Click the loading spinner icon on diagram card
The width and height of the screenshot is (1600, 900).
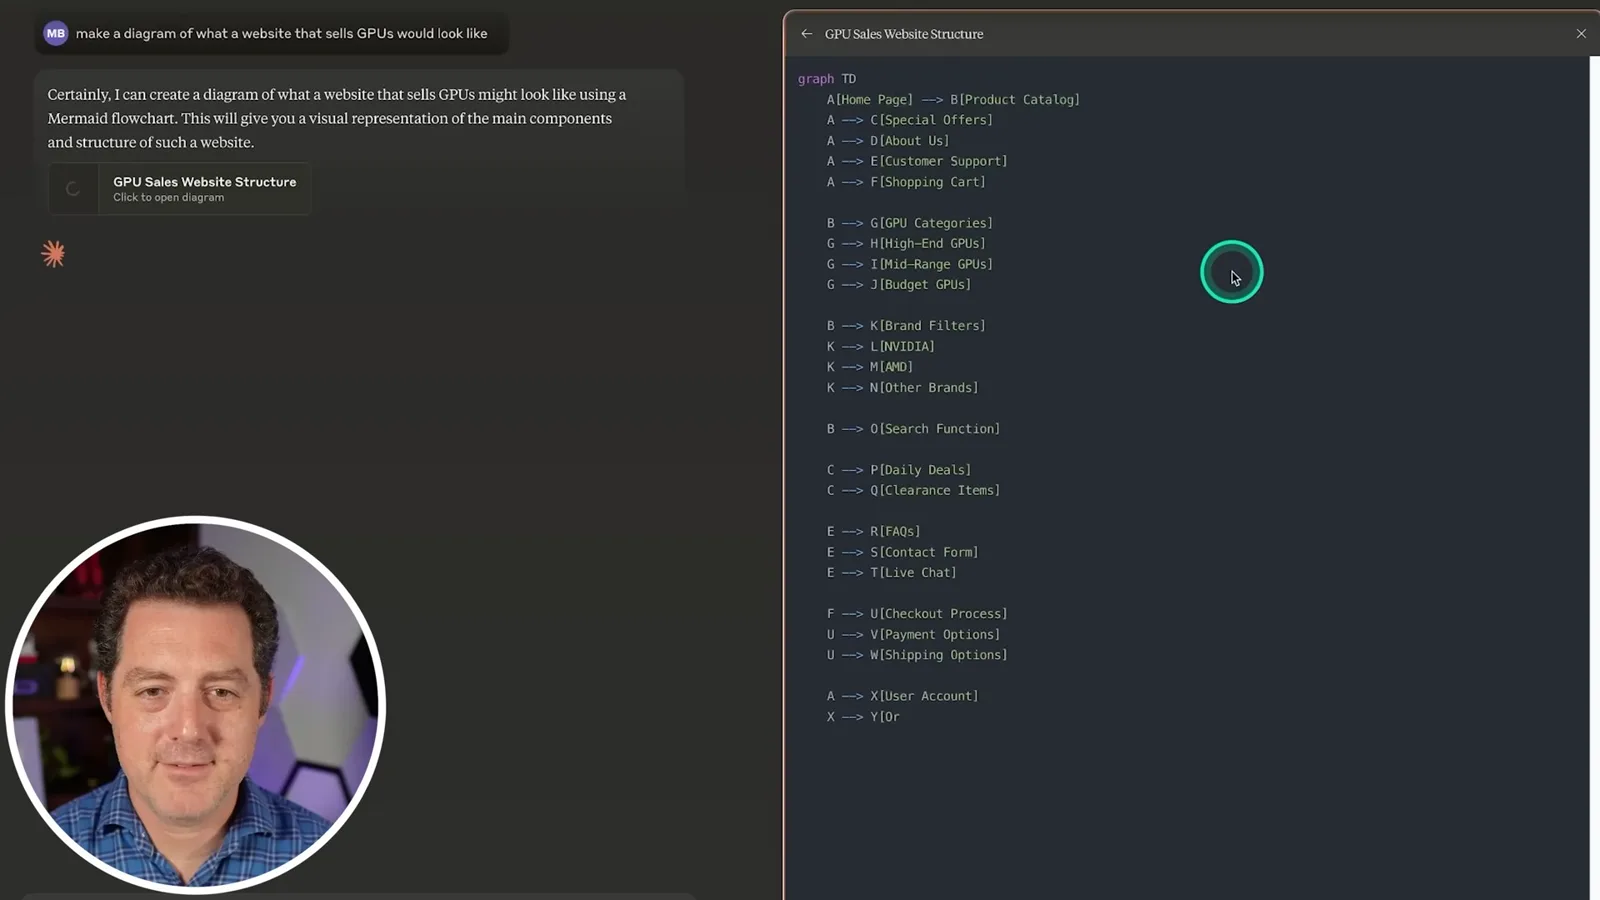coord(73,189)
